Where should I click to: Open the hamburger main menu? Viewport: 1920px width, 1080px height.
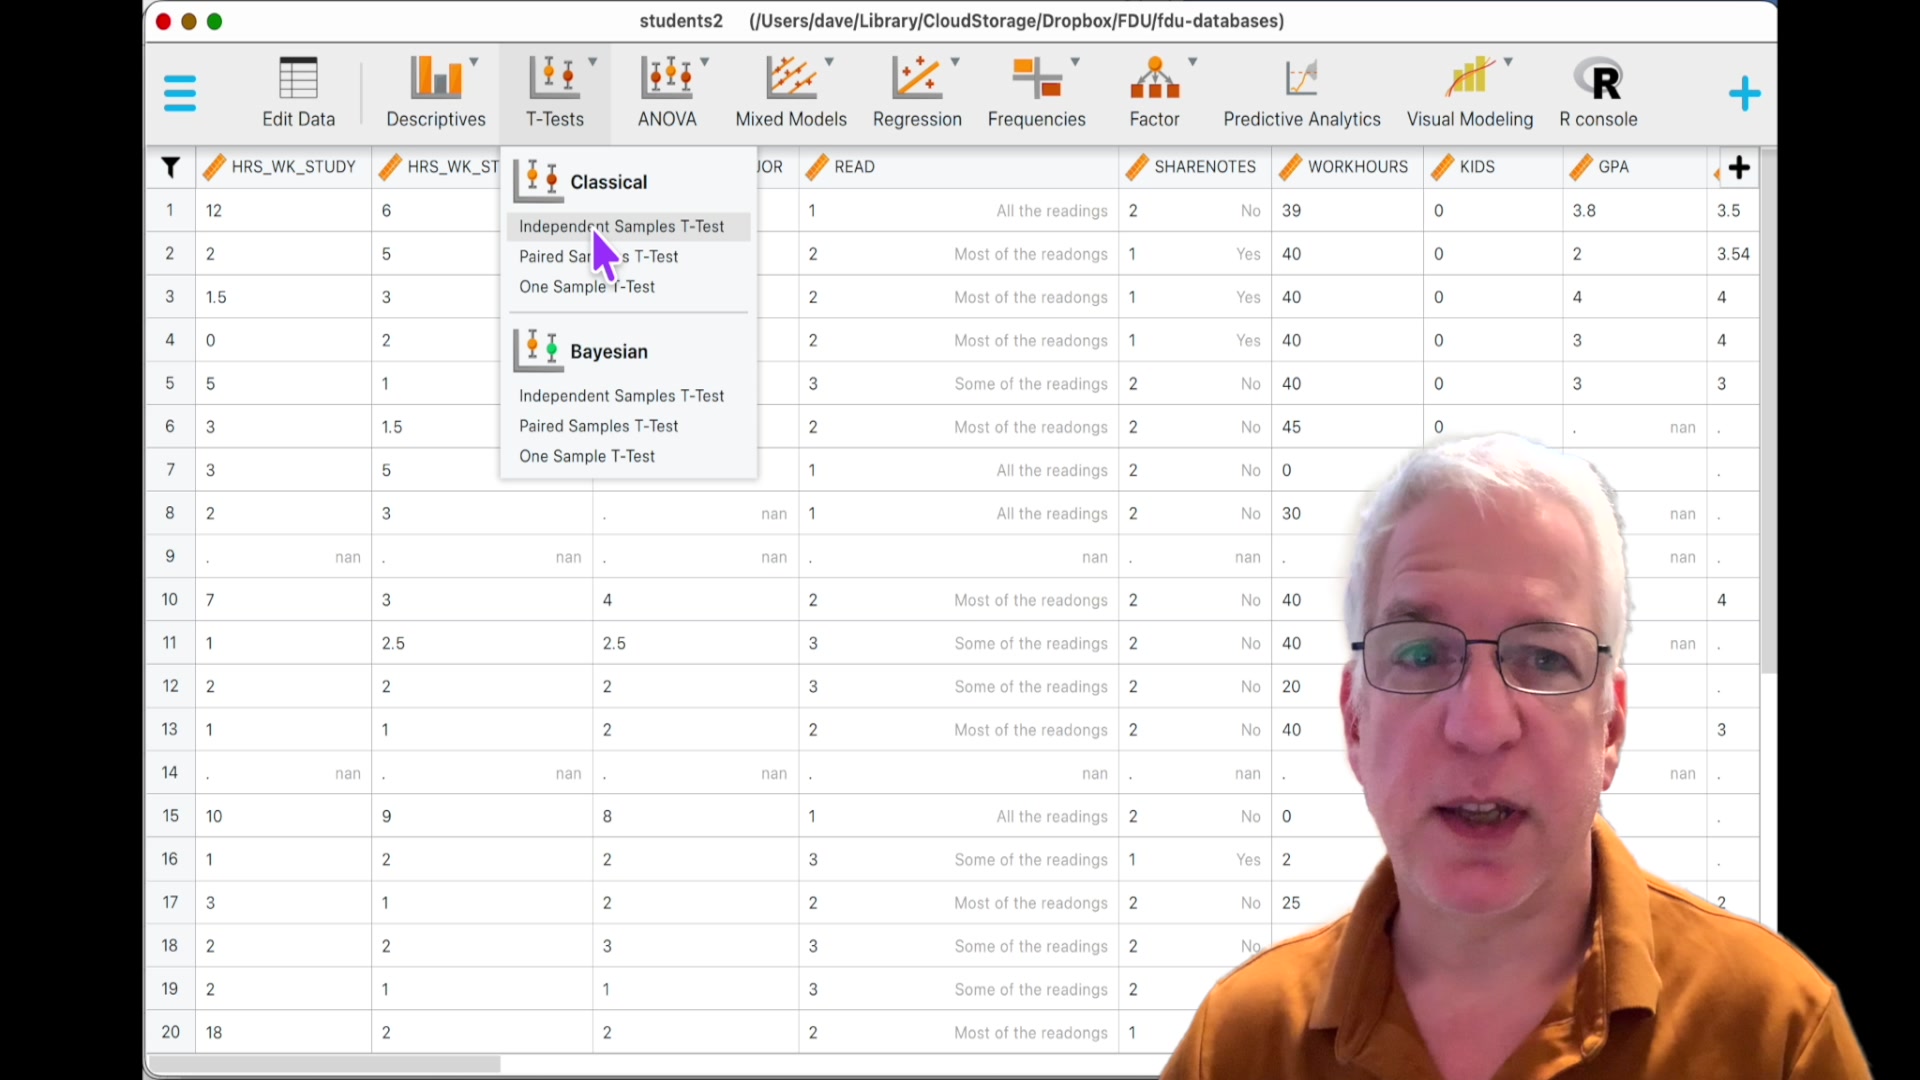pos(180,92)
